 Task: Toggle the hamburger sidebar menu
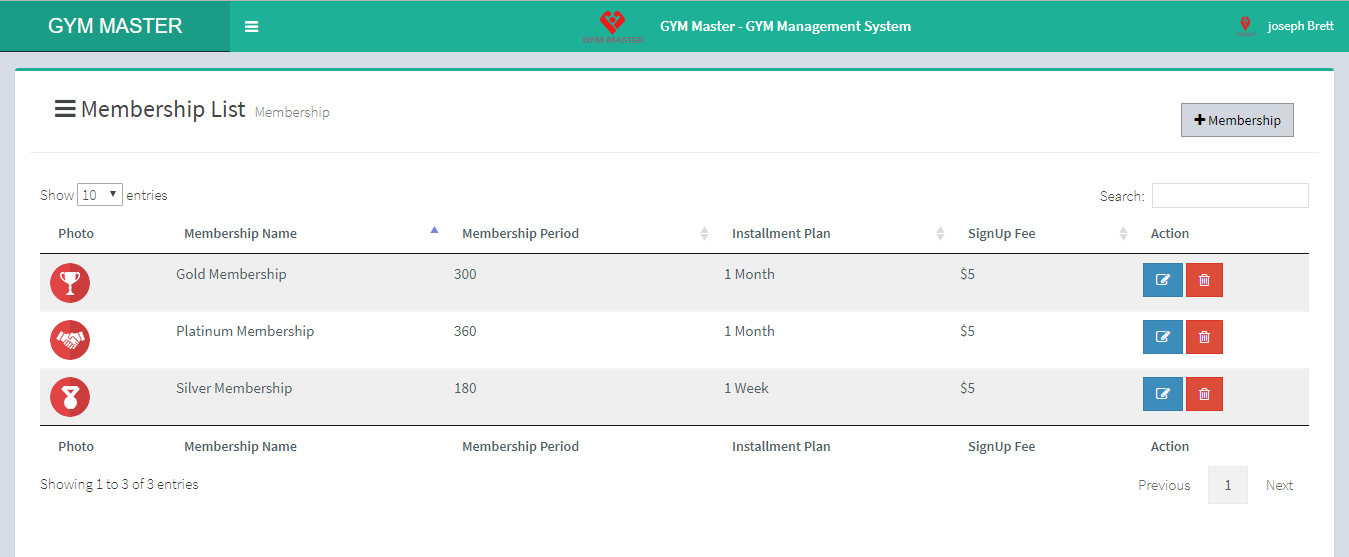point(252,27)
